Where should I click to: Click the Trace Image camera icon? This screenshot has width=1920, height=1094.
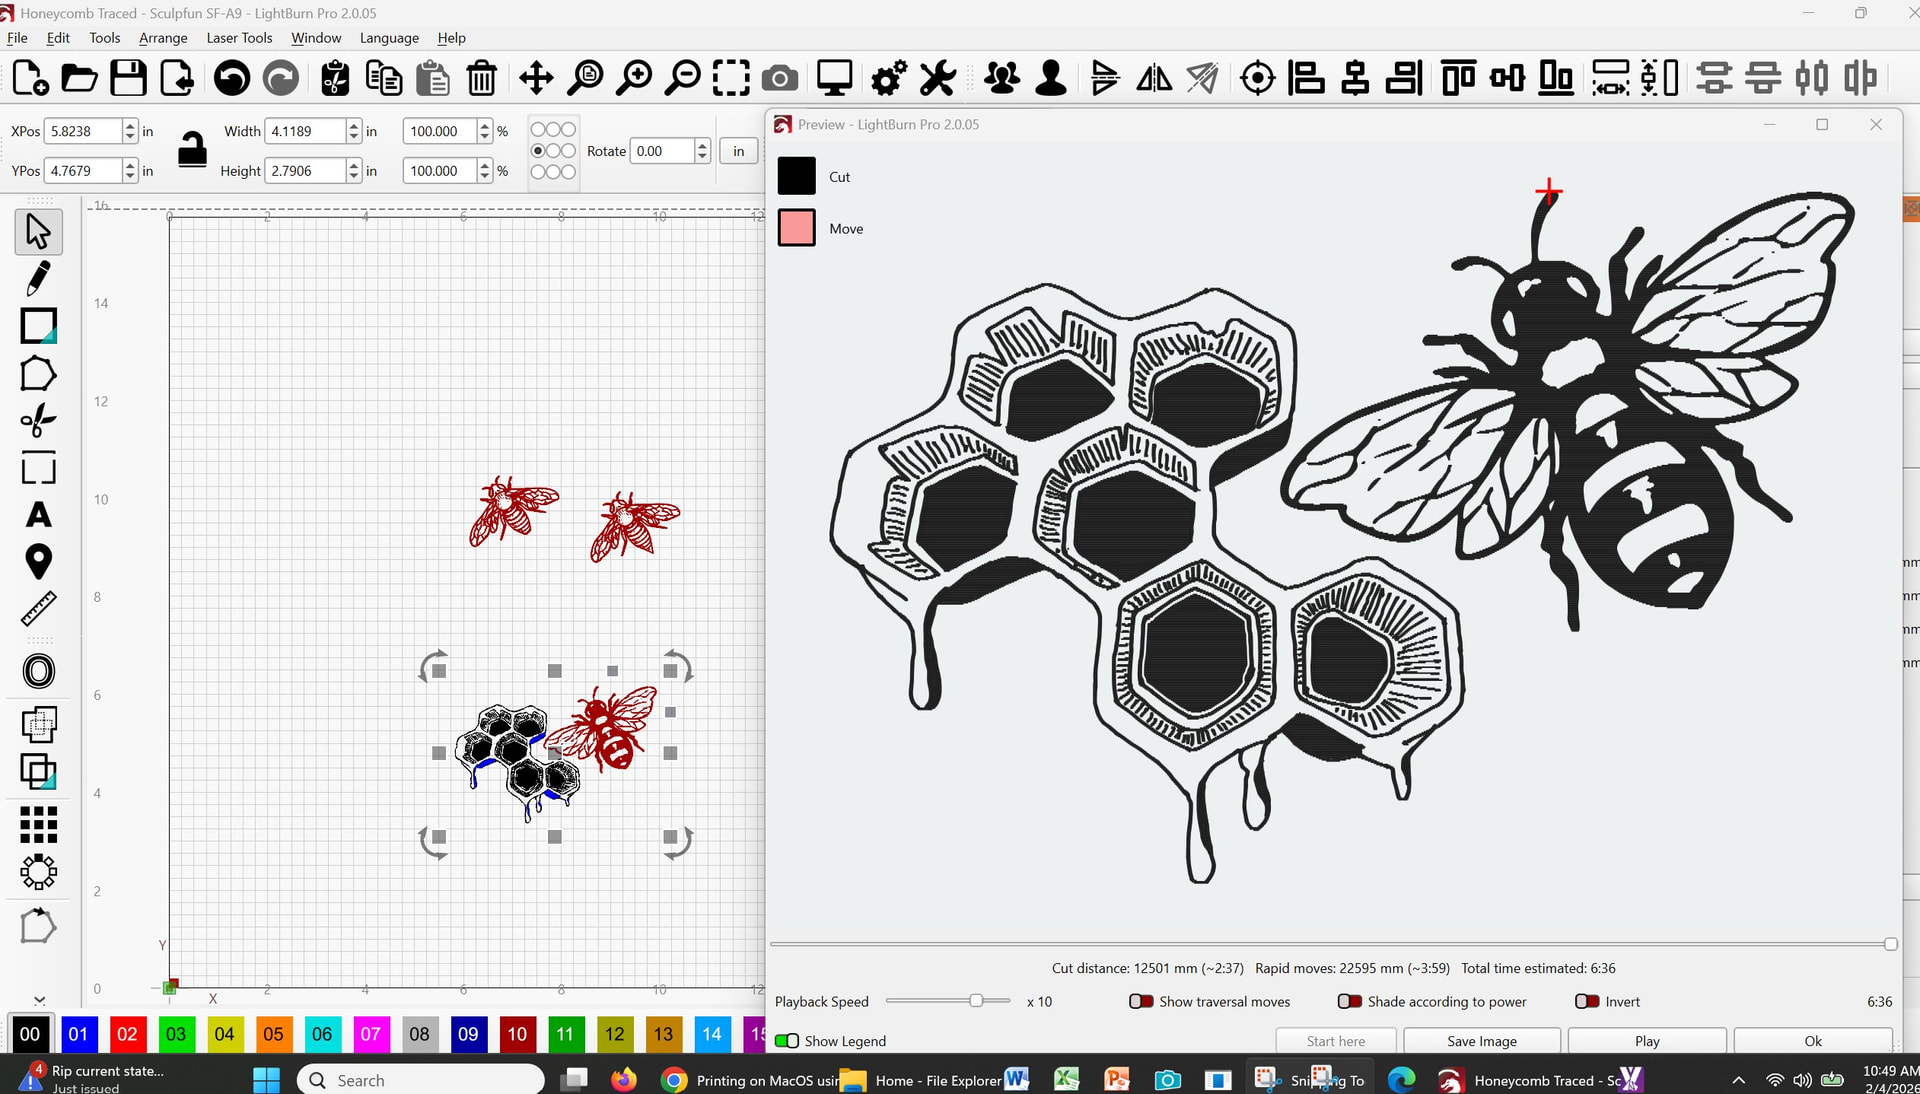click(x=780, y=78)
